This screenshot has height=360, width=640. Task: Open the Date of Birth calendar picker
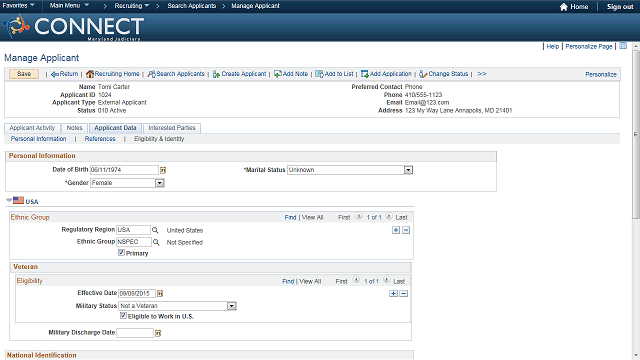click(163, 170)
